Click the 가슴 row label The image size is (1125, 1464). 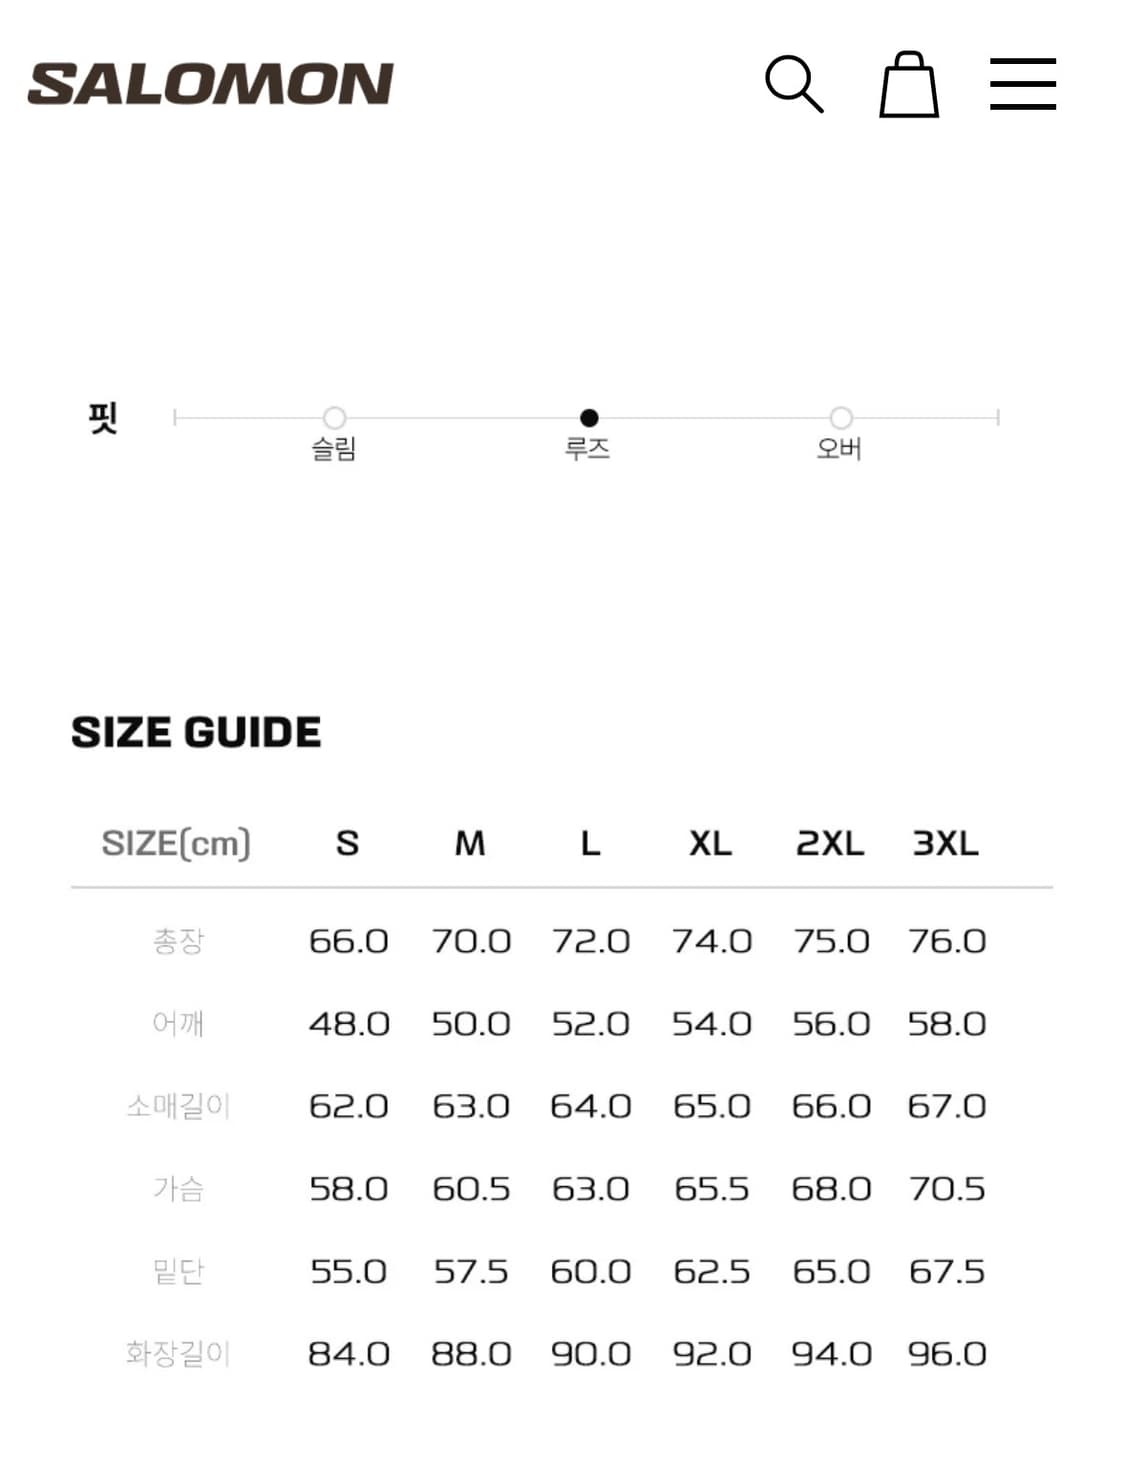[178, 1189]
